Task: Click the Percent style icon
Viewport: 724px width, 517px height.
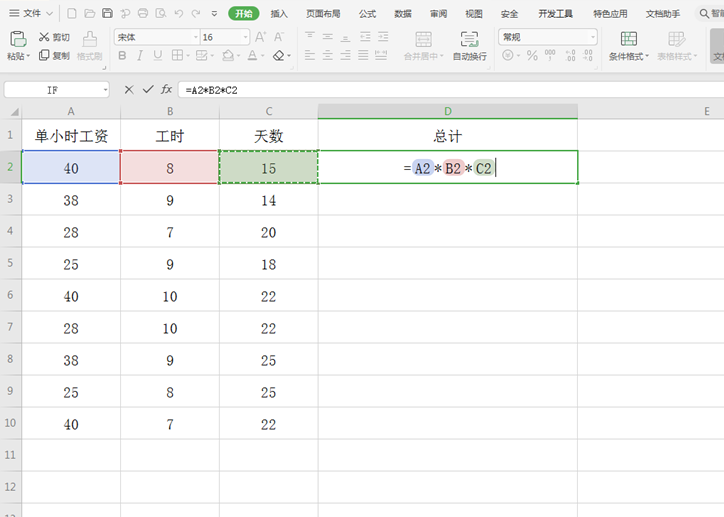Action: tap(532, 56)
